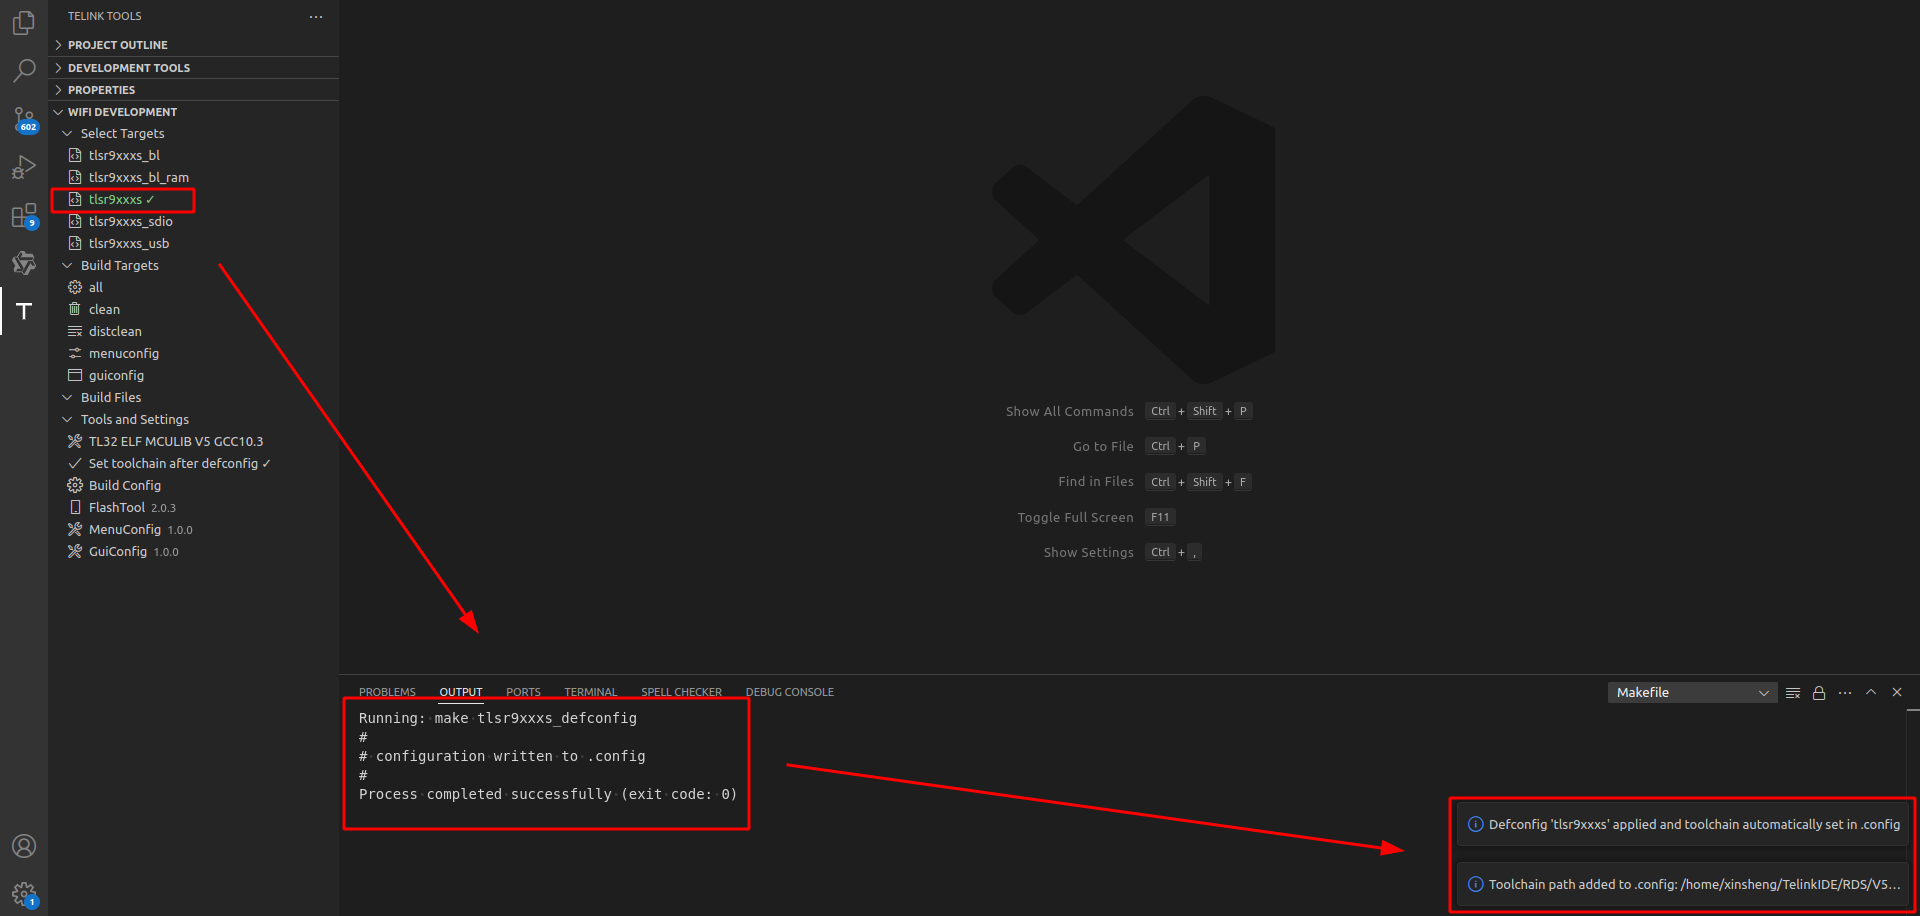Open the Run and Debug view

pos(23,167)
